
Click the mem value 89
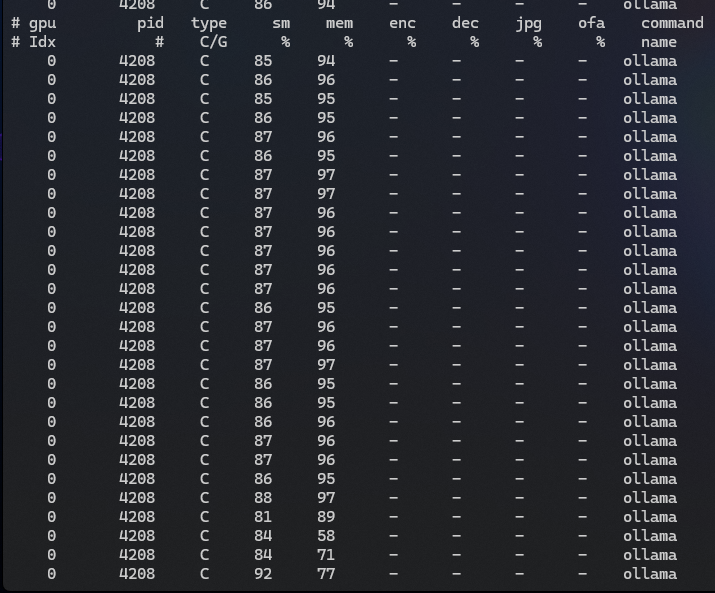(326, 517)
